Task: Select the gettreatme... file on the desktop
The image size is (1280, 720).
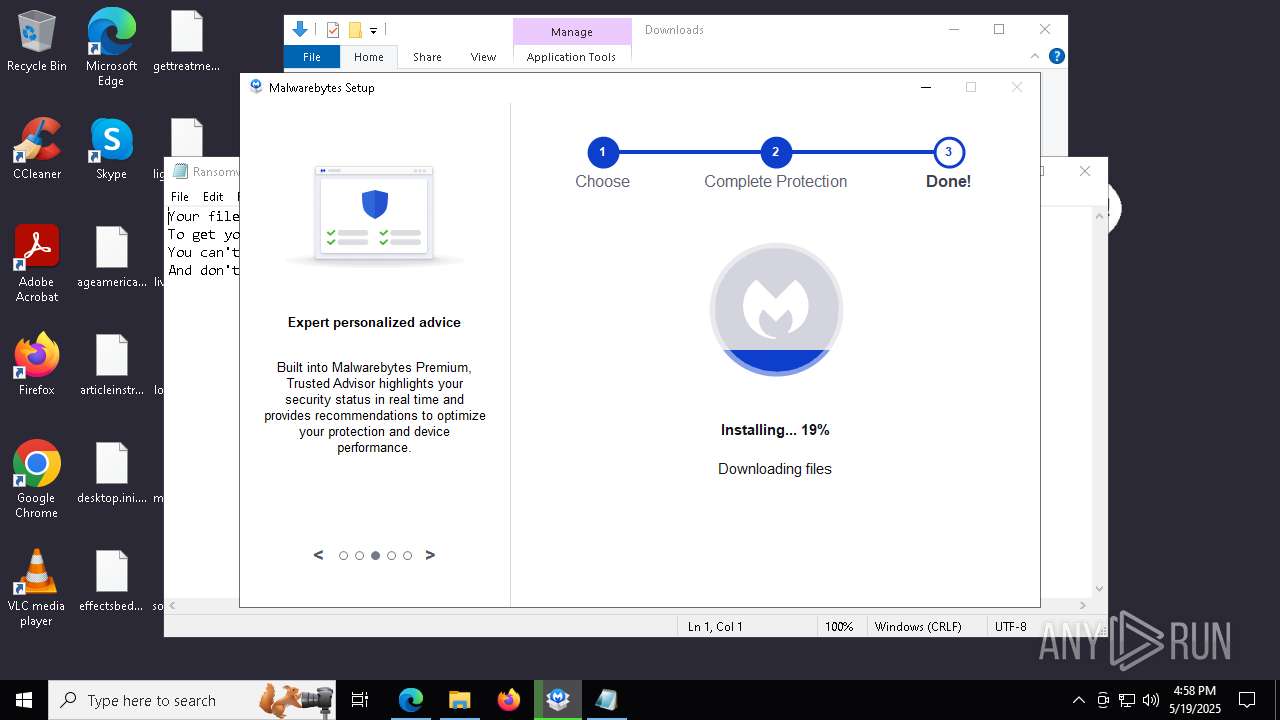Action: click(x=187, y=42)
